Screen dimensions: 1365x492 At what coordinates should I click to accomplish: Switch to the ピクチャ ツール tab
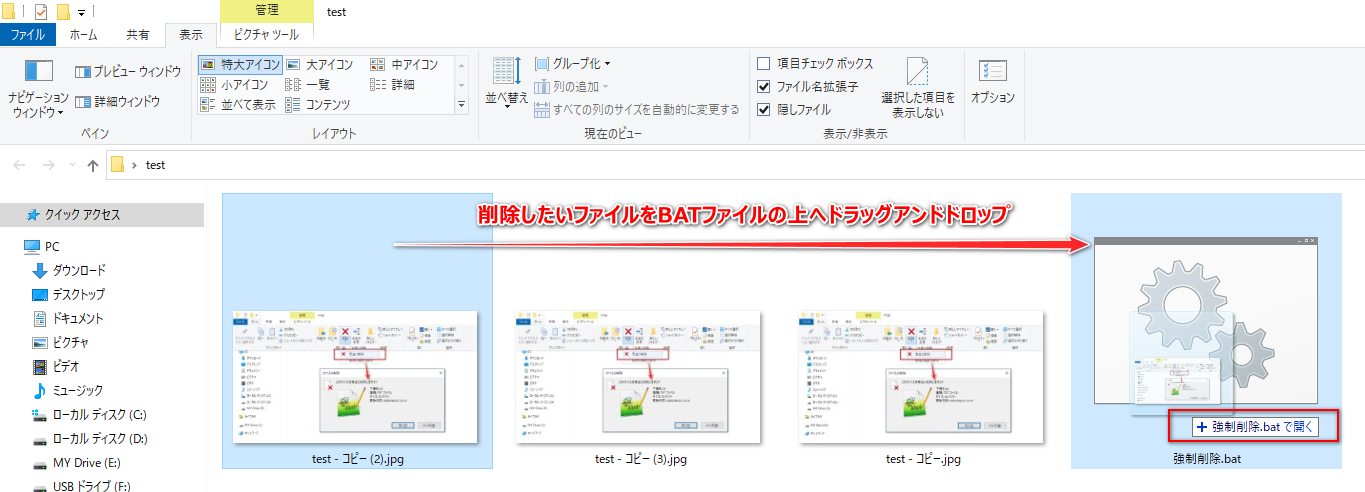point(265,34)
